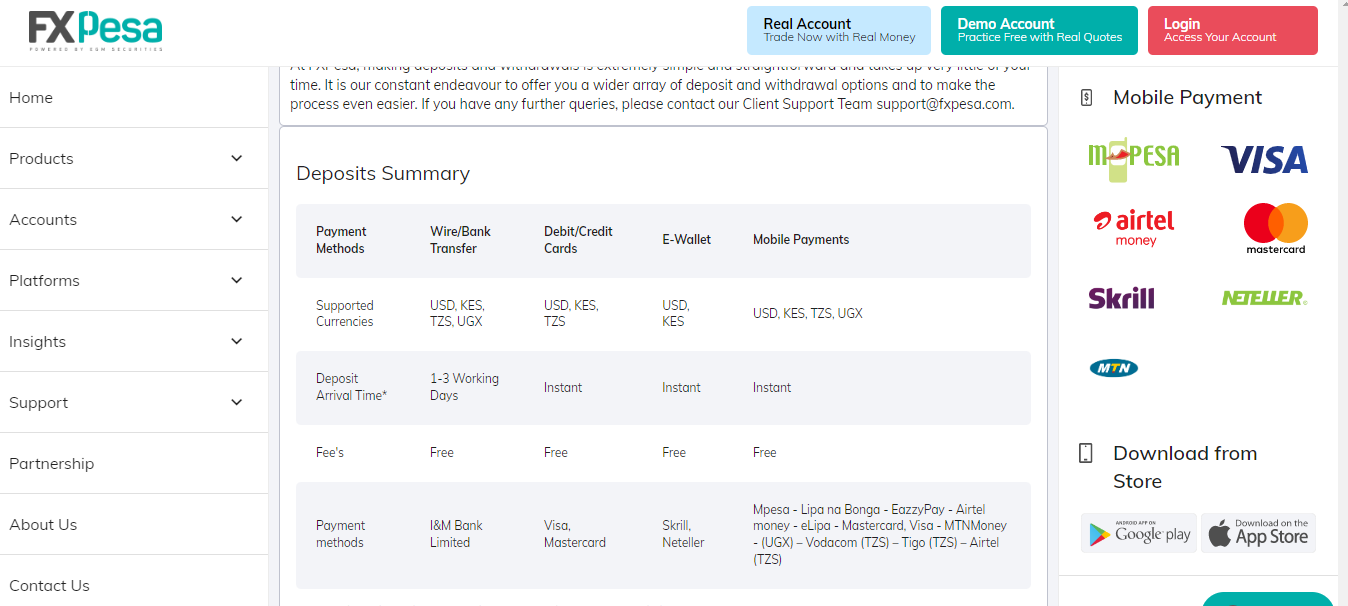Expand the Insights menu chevron

coord(237,341)
